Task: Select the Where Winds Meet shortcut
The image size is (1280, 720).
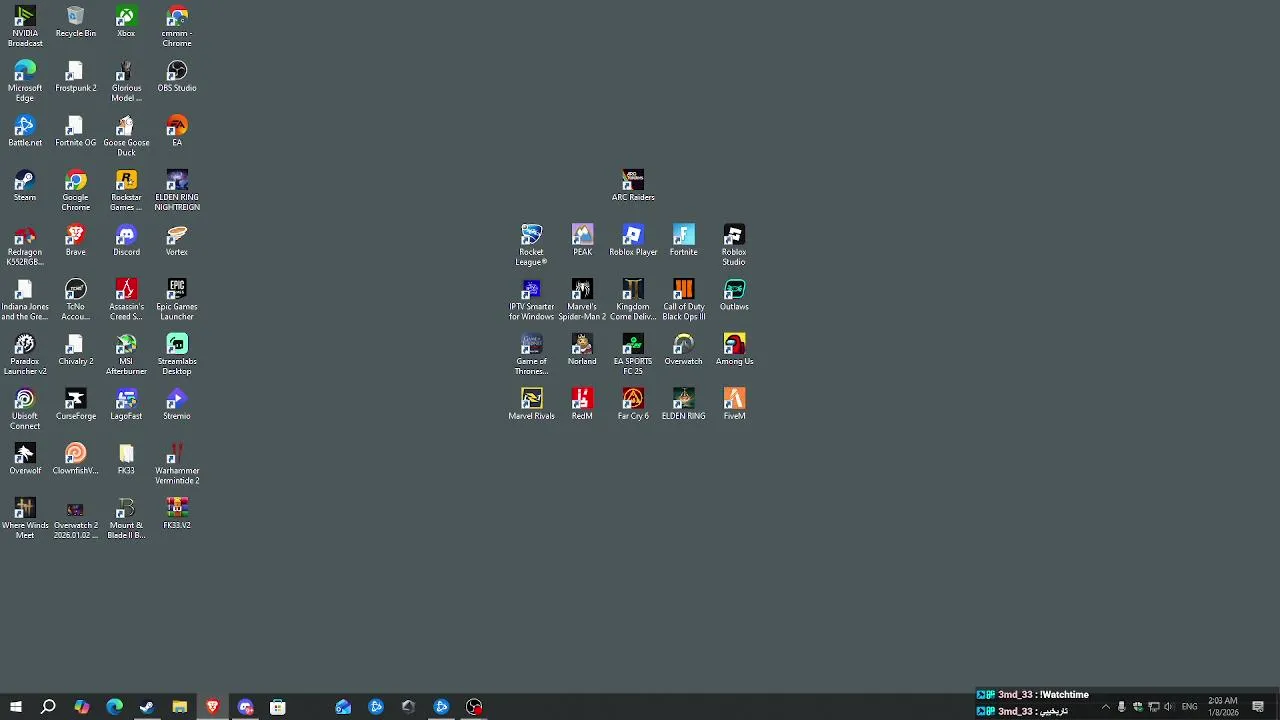Action: pos(25,519)
